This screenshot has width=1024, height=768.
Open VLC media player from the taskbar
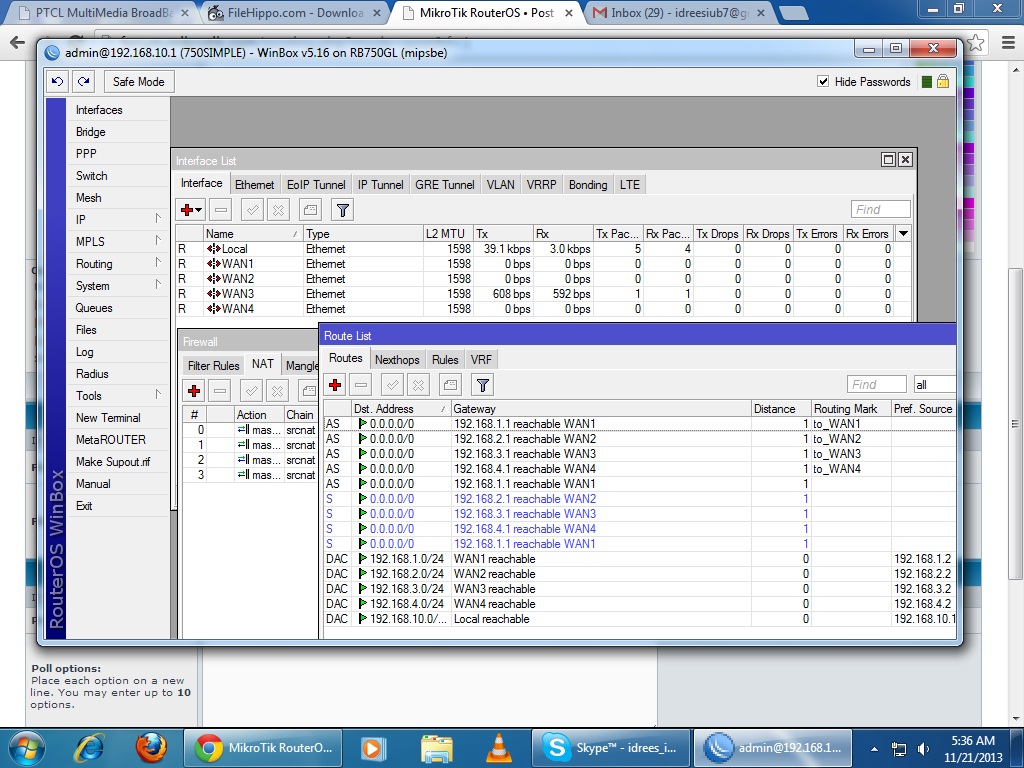point(497,747)
